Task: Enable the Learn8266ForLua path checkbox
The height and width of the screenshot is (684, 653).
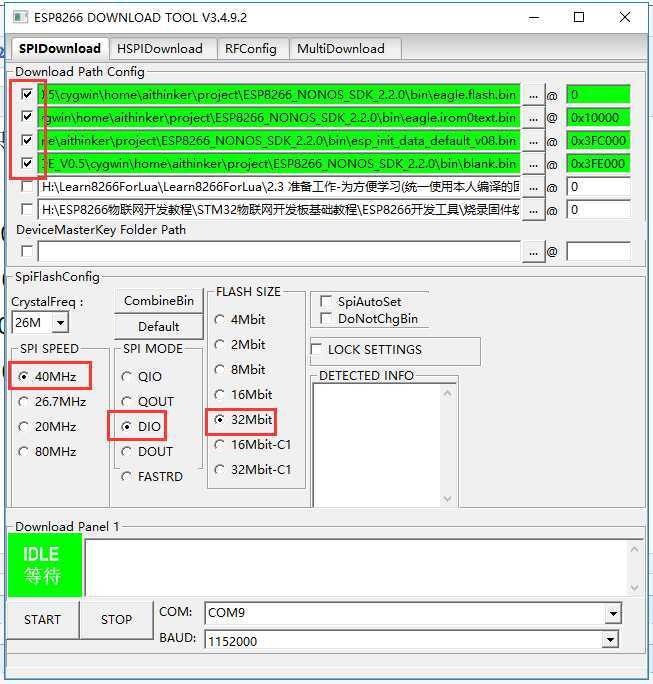Action: tap(27, 186)
